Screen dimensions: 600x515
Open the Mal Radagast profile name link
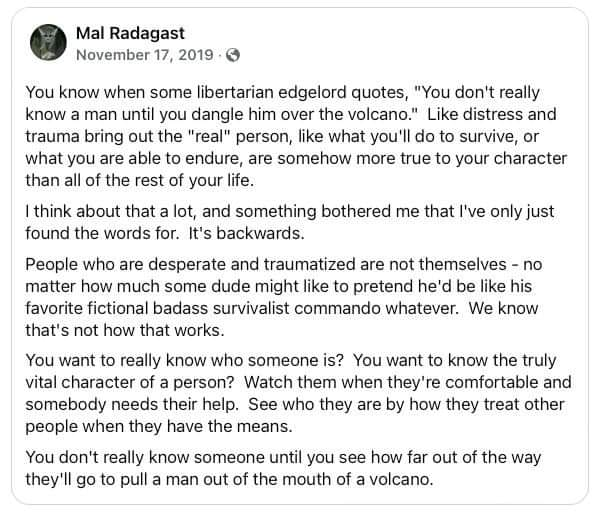(x=128, y=32)
